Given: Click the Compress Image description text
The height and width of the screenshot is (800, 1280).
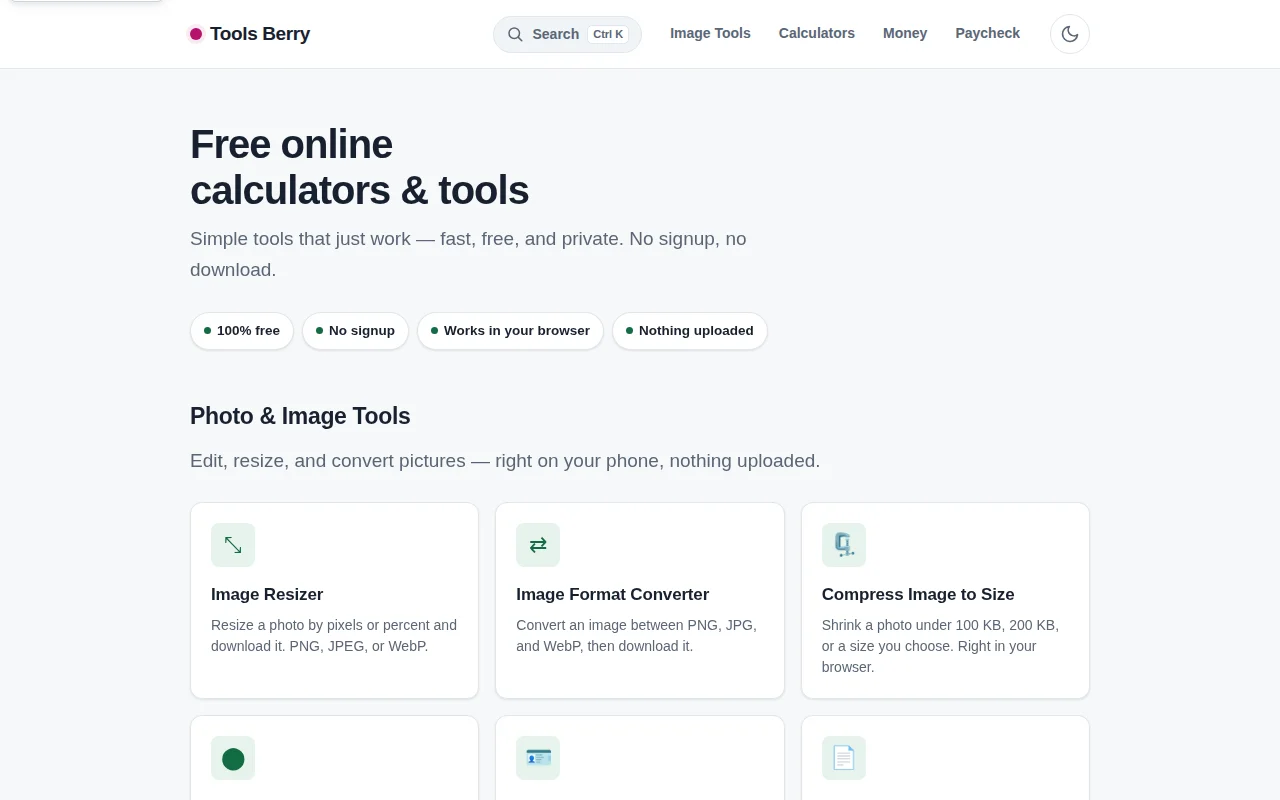Looking at the screenshot, I should (940, 646).
